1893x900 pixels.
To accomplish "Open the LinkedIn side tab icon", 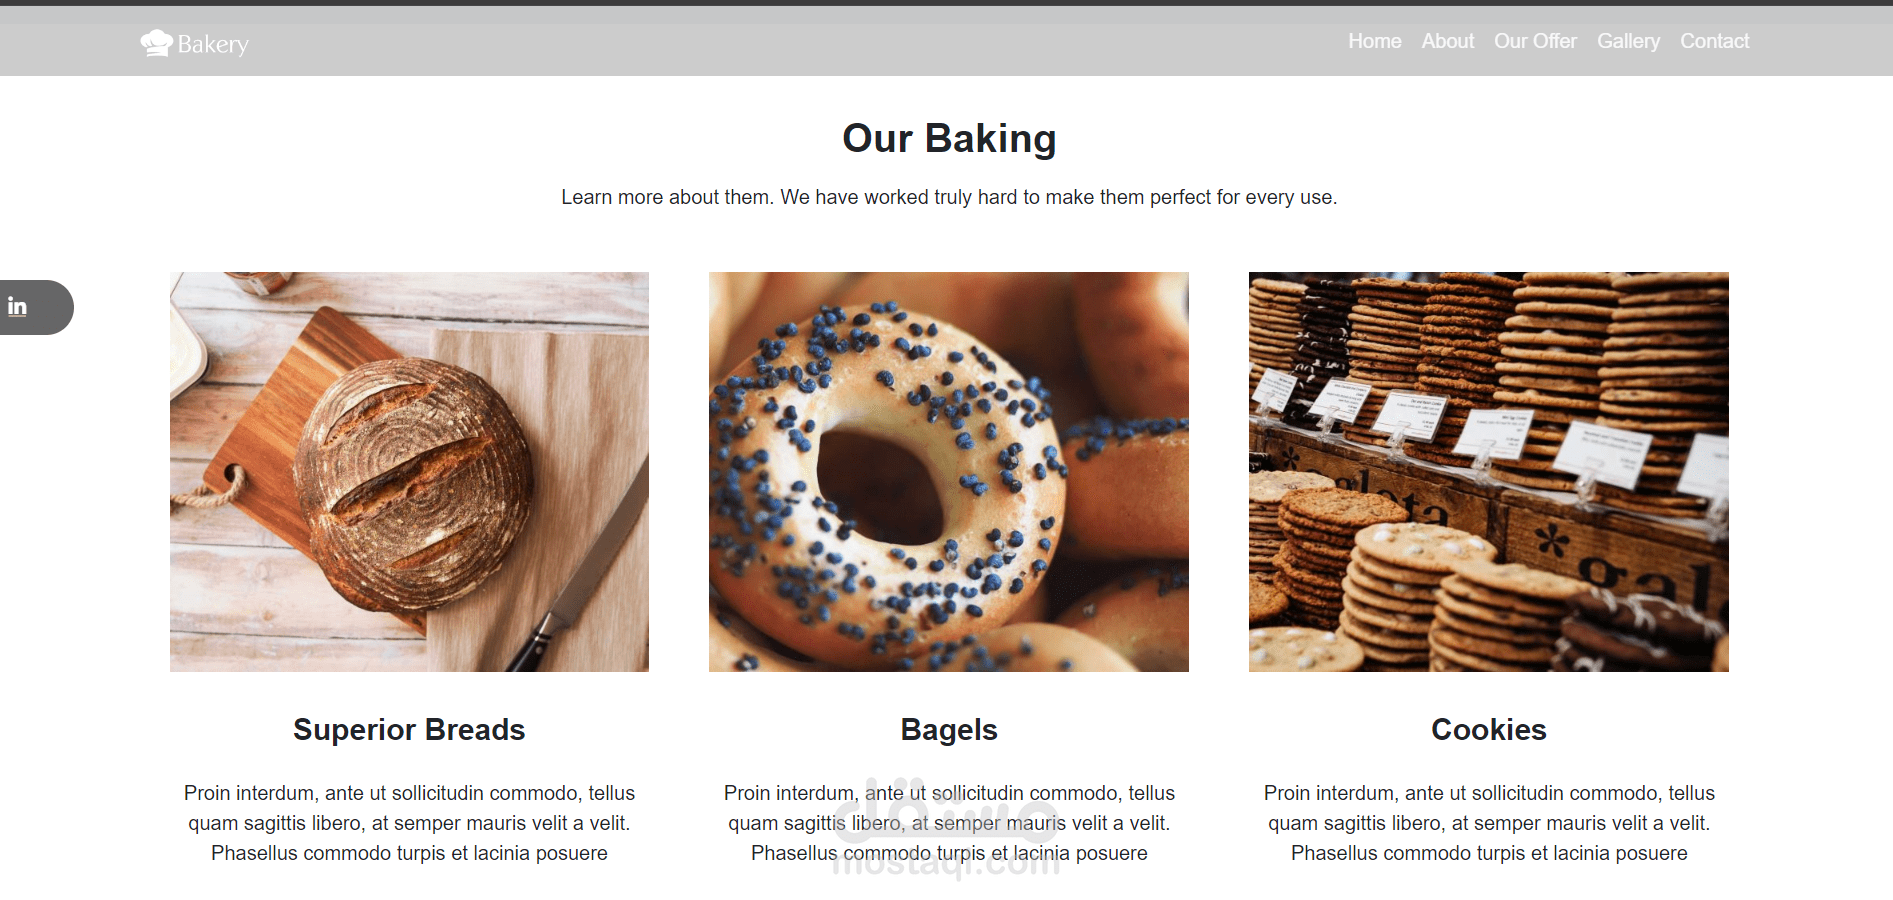I will coord(17,307).
